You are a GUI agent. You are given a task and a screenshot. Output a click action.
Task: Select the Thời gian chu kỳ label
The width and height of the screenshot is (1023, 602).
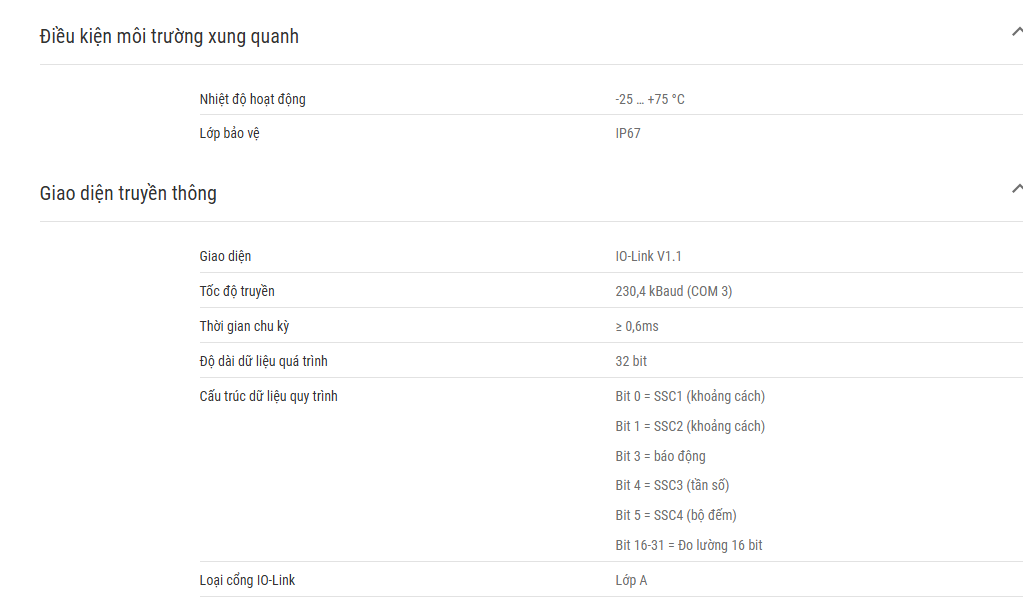244,326
